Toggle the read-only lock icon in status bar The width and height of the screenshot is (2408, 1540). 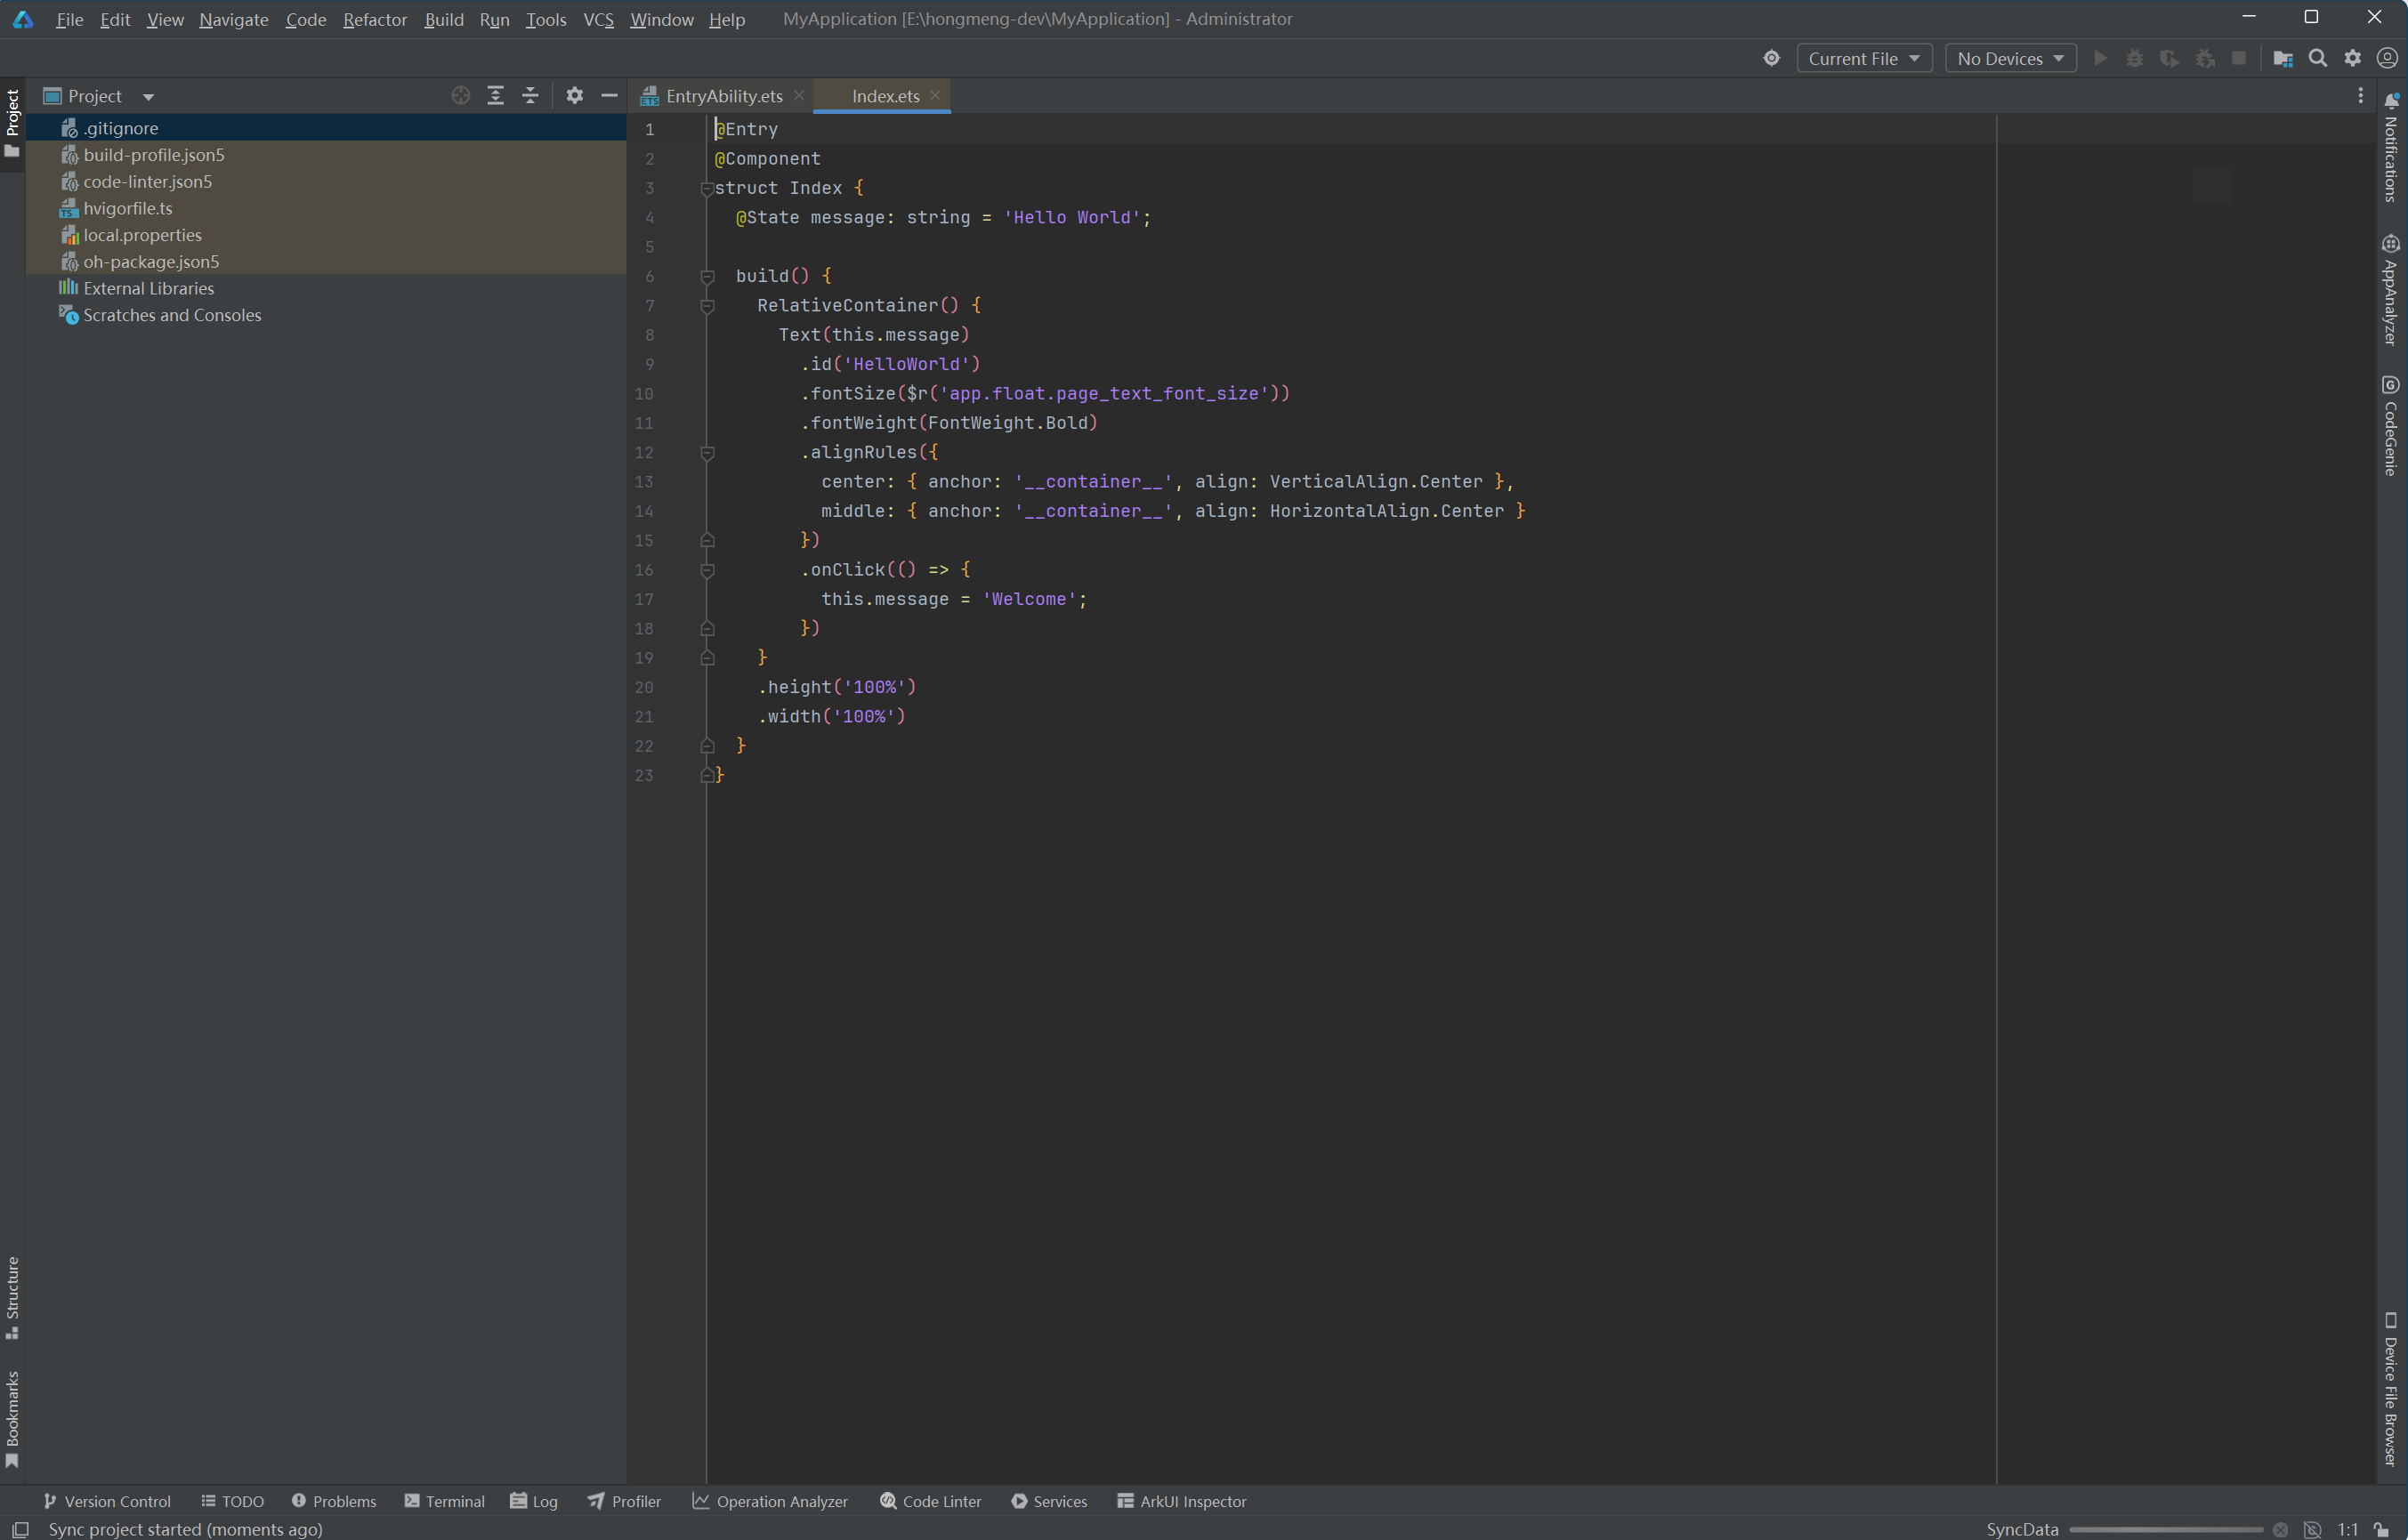pyautogui.click(x=2381, y=1530)
